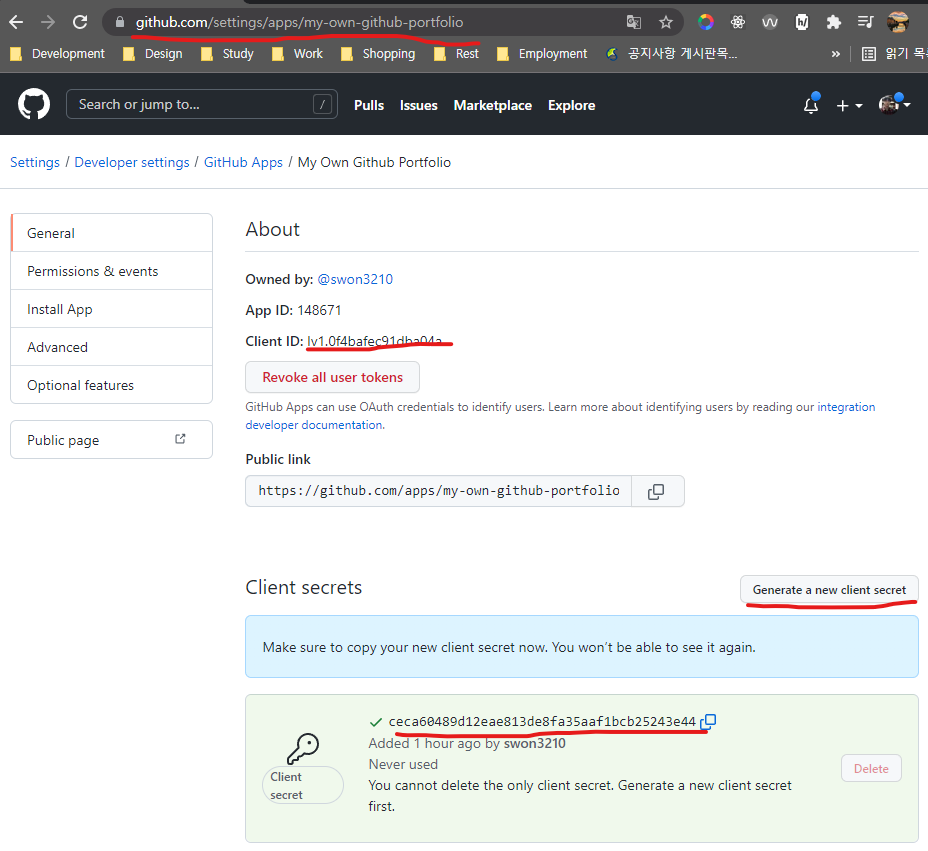Screen dimensions: 928x851
Task: Click the disabled Delete secret button
Action: click(871, 768)
